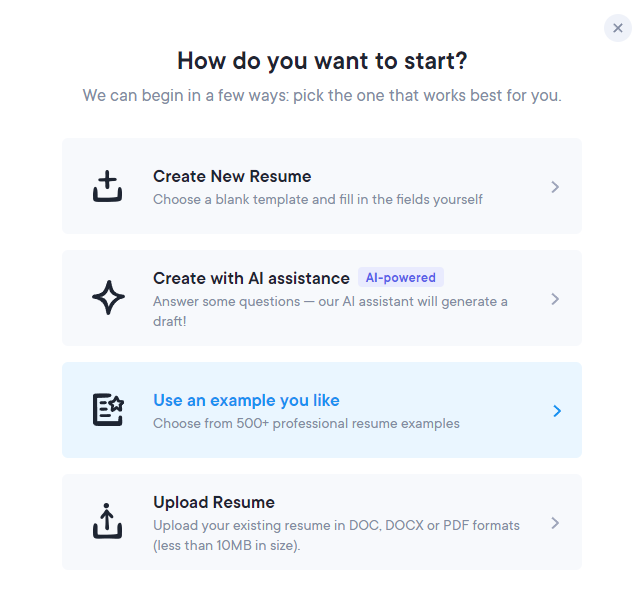Click the plus tray icon for new resume

click(x=107, y=186)
